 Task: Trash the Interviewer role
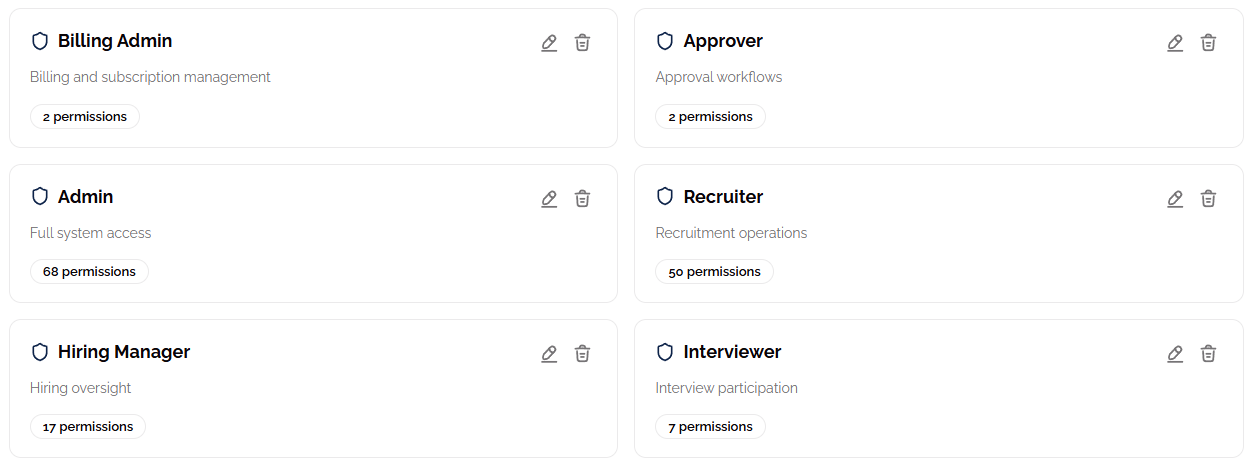(x=1208, y=354)
